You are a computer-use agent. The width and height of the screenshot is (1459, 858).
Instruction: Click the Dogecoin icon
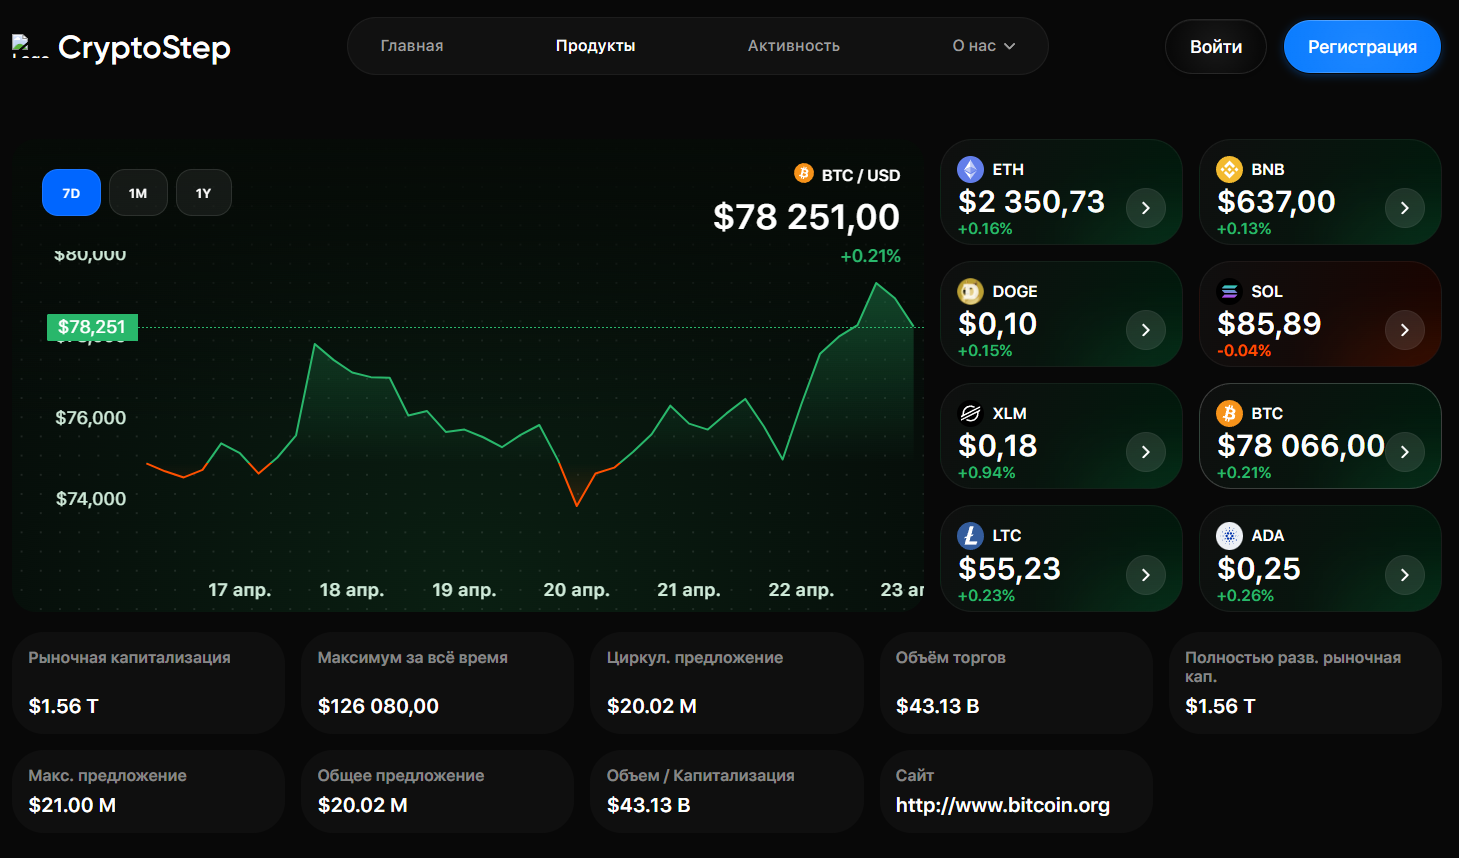(970, 291)
